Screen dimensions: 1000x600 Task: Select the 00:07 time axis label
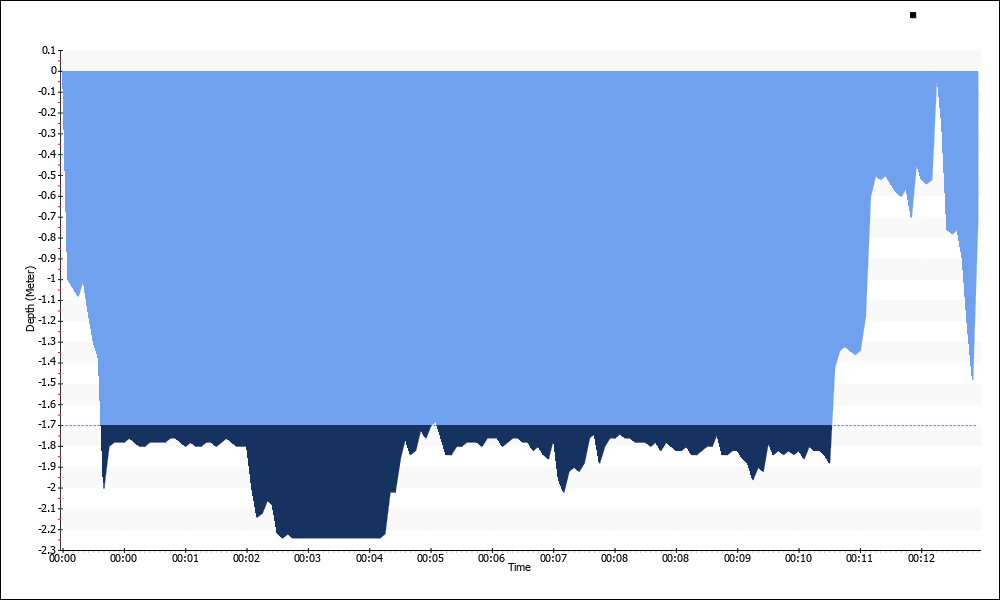tap(553, 559)
